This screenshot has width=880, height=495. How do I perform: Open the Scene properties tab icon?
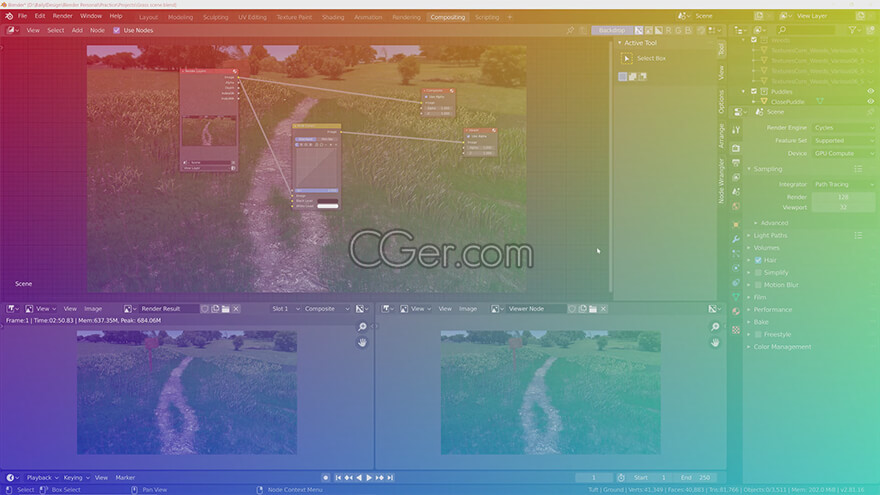click(x=736, y=192)
